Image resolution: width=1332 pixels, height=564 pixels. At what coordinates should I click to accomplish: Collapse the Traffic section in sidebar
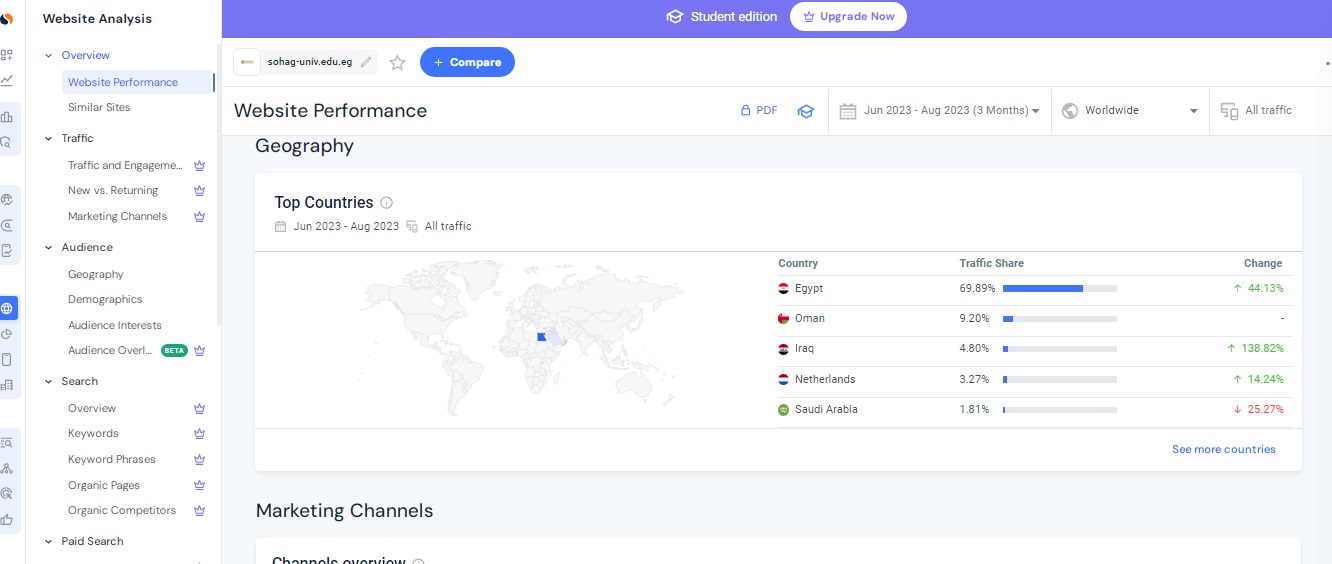(48, 139)
